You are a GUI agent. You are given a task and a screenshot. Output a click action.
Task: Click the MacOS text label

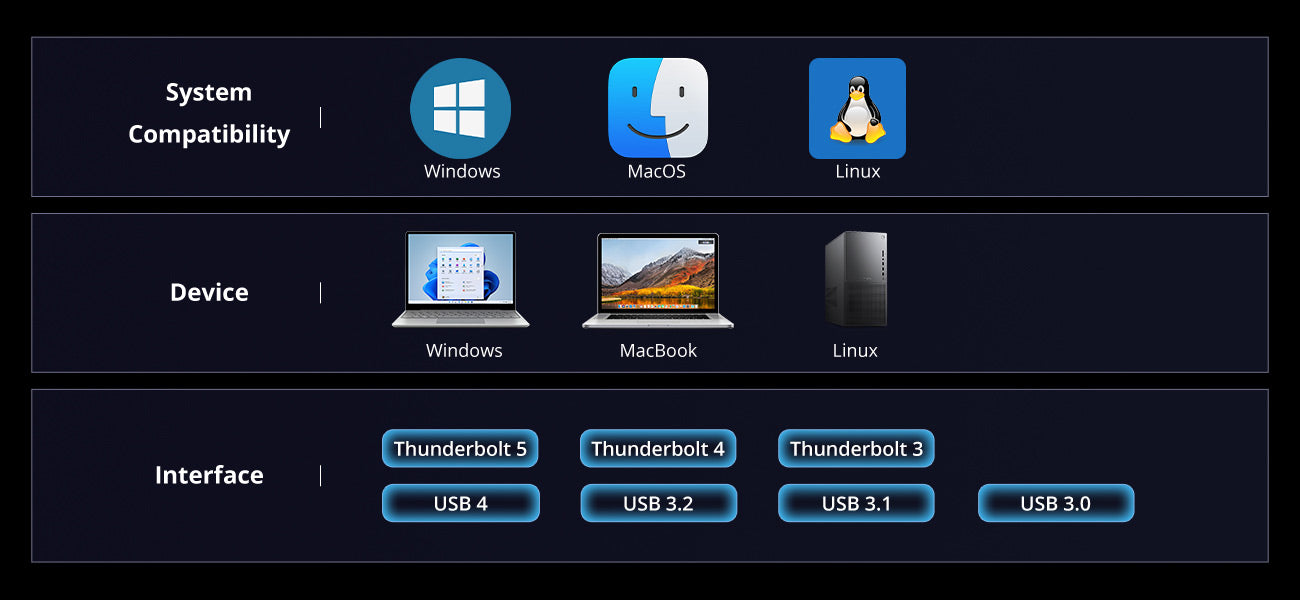tap(657, 171)
